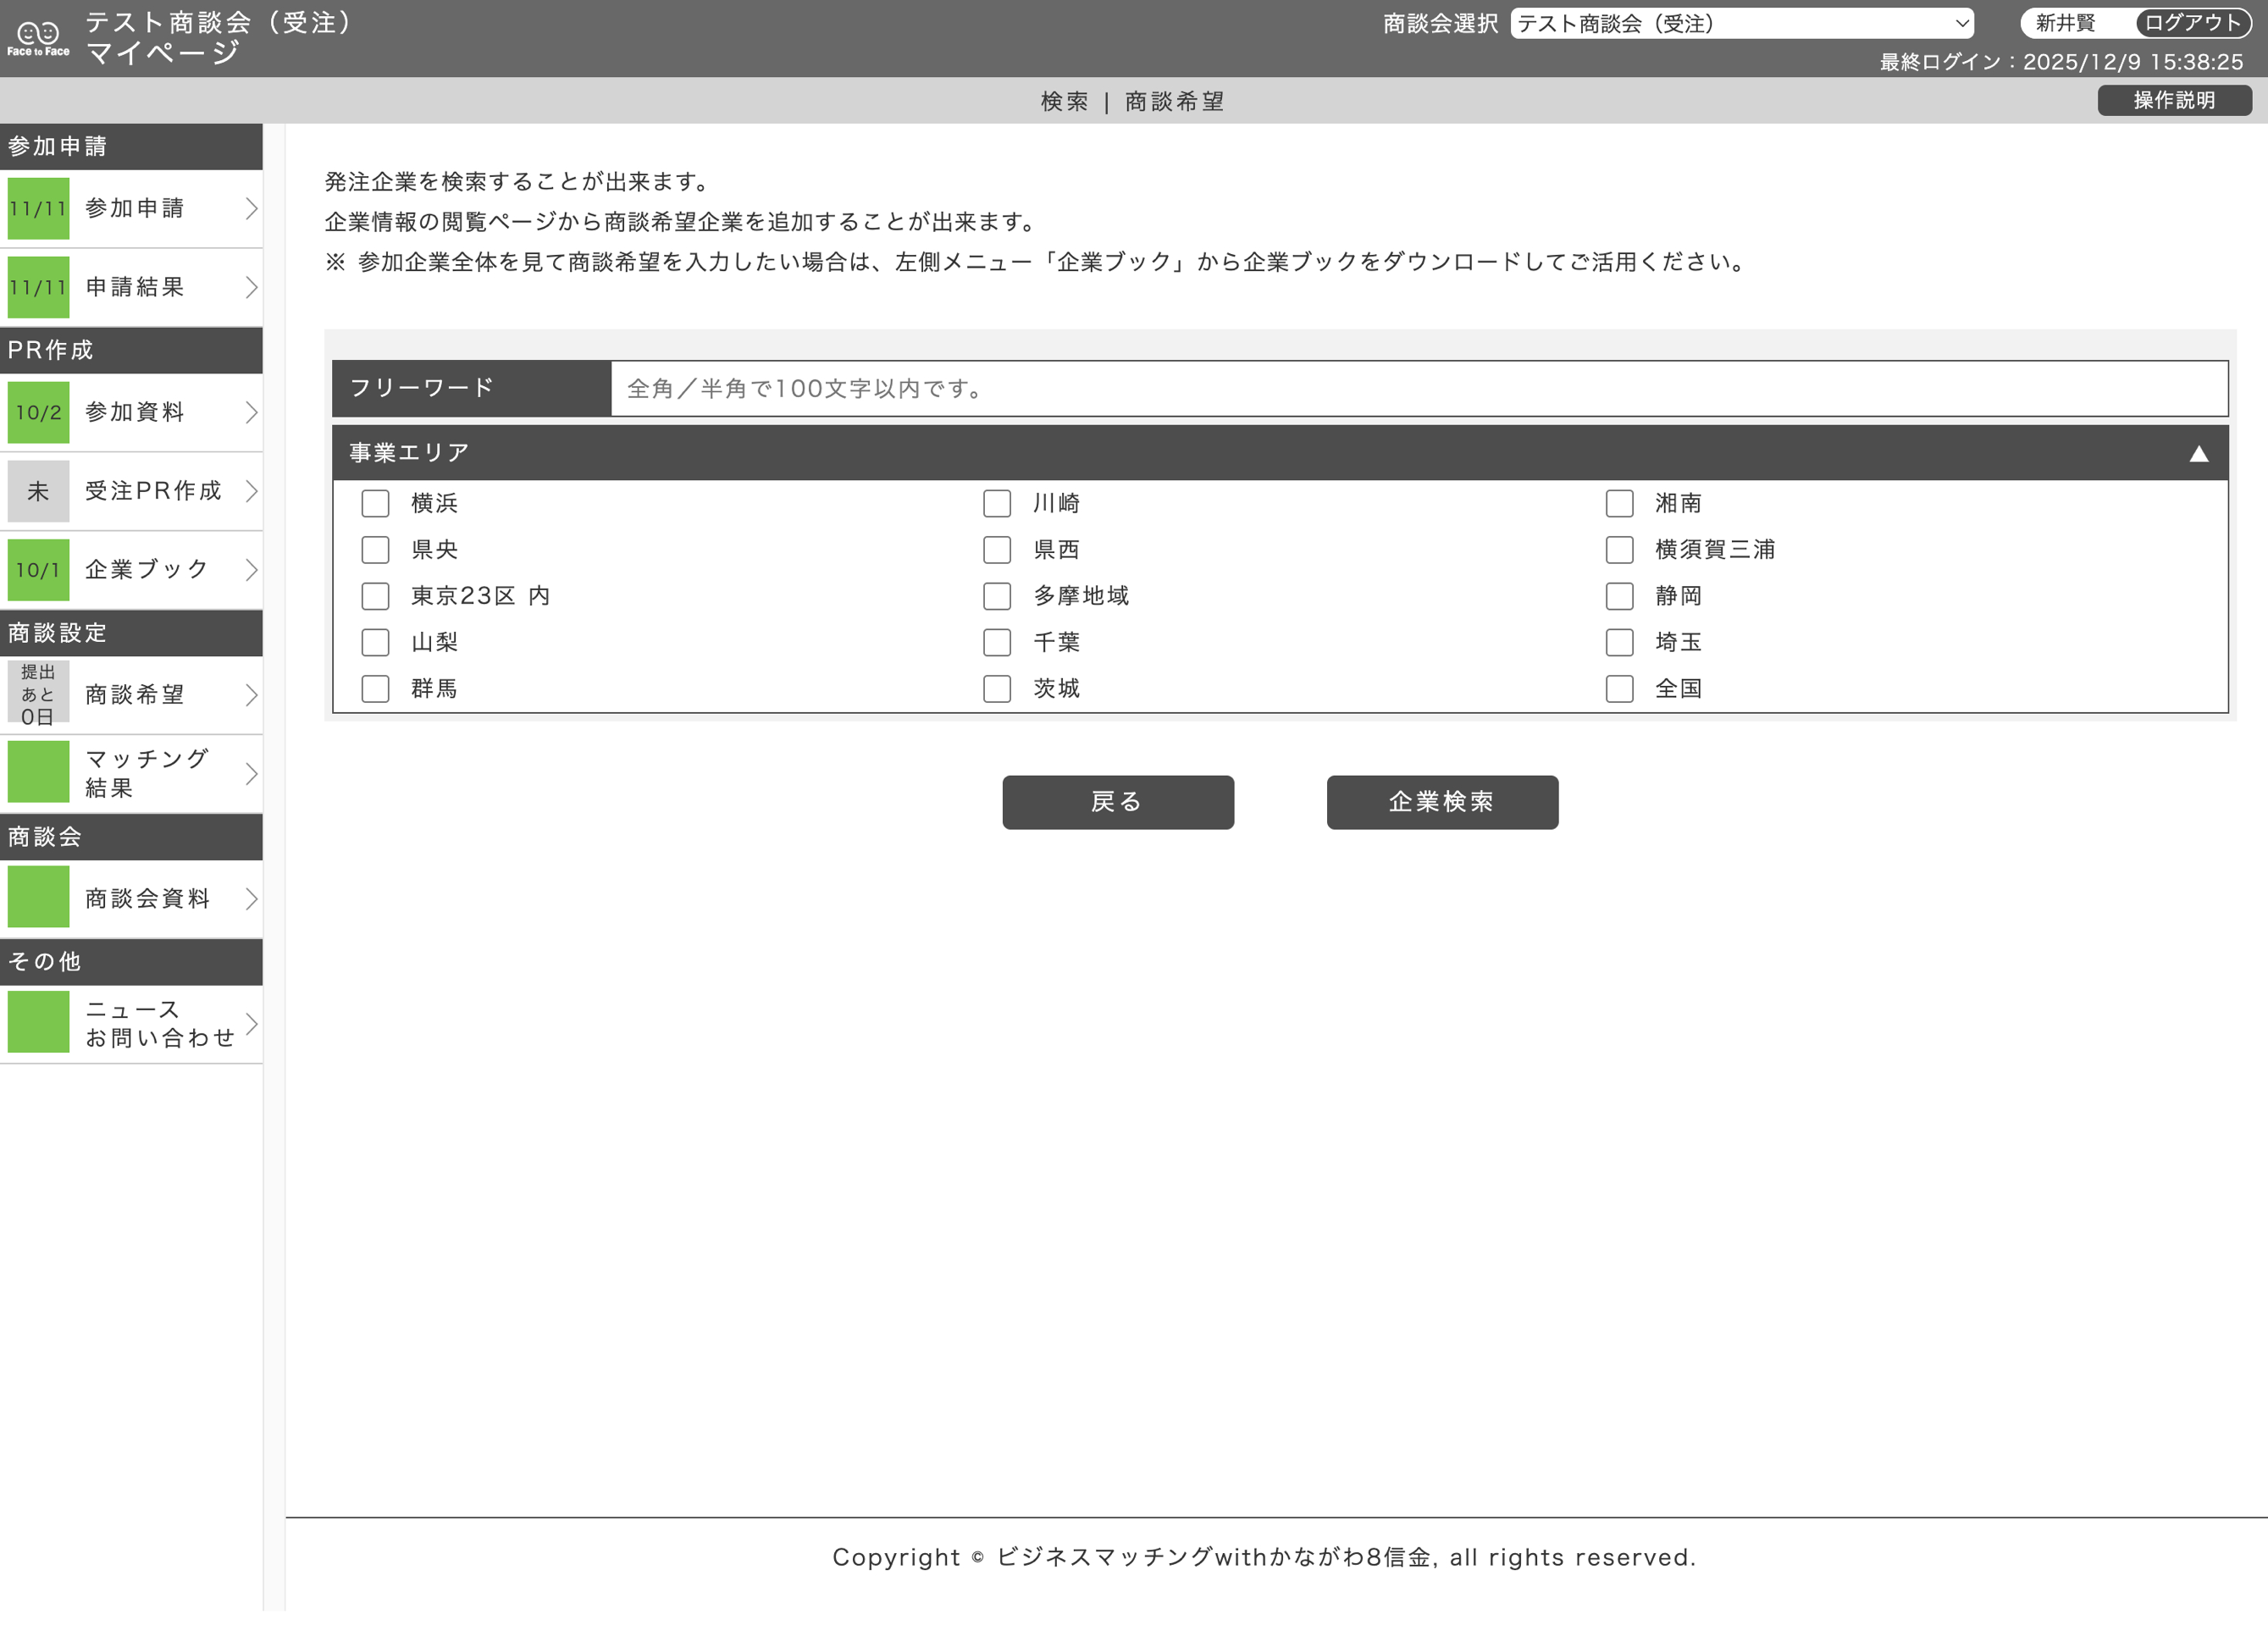Click the 戻る back button
Image resolution: width=2268 pixels, height=1642 pixels.
click(x=1118, y=802)
